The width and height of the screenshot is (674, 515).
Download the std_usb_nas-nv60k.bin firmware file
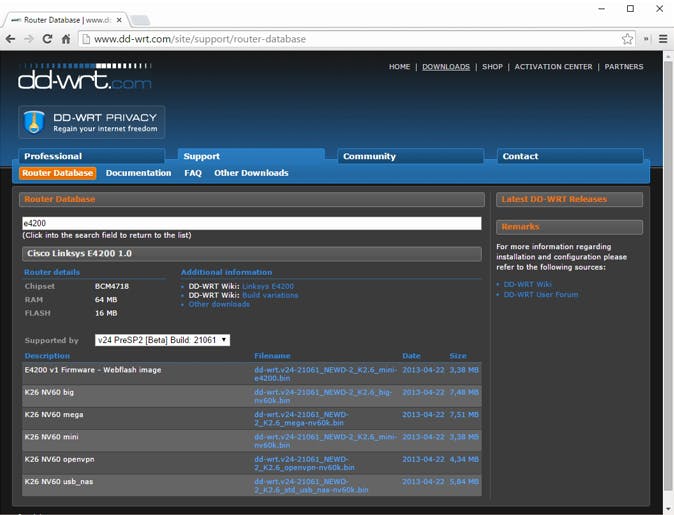tap(311, 486)
